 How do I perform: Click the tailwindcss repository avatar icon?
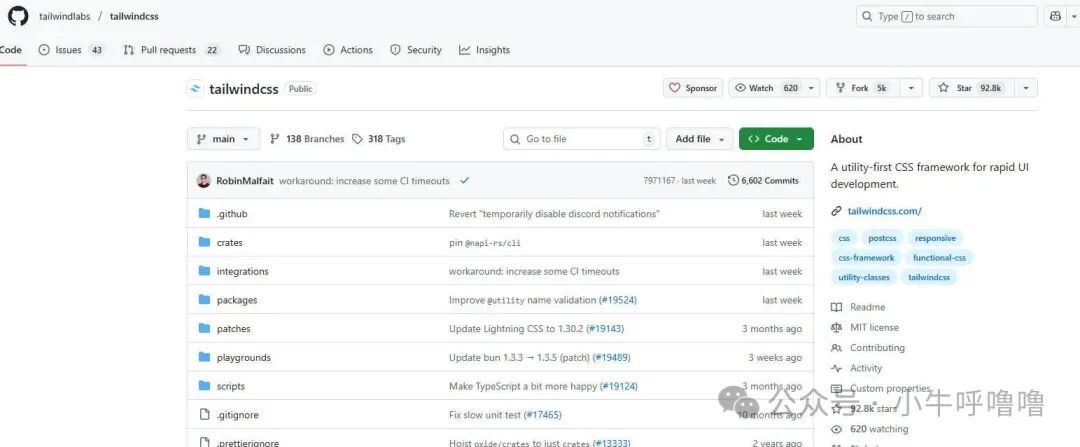196,89
